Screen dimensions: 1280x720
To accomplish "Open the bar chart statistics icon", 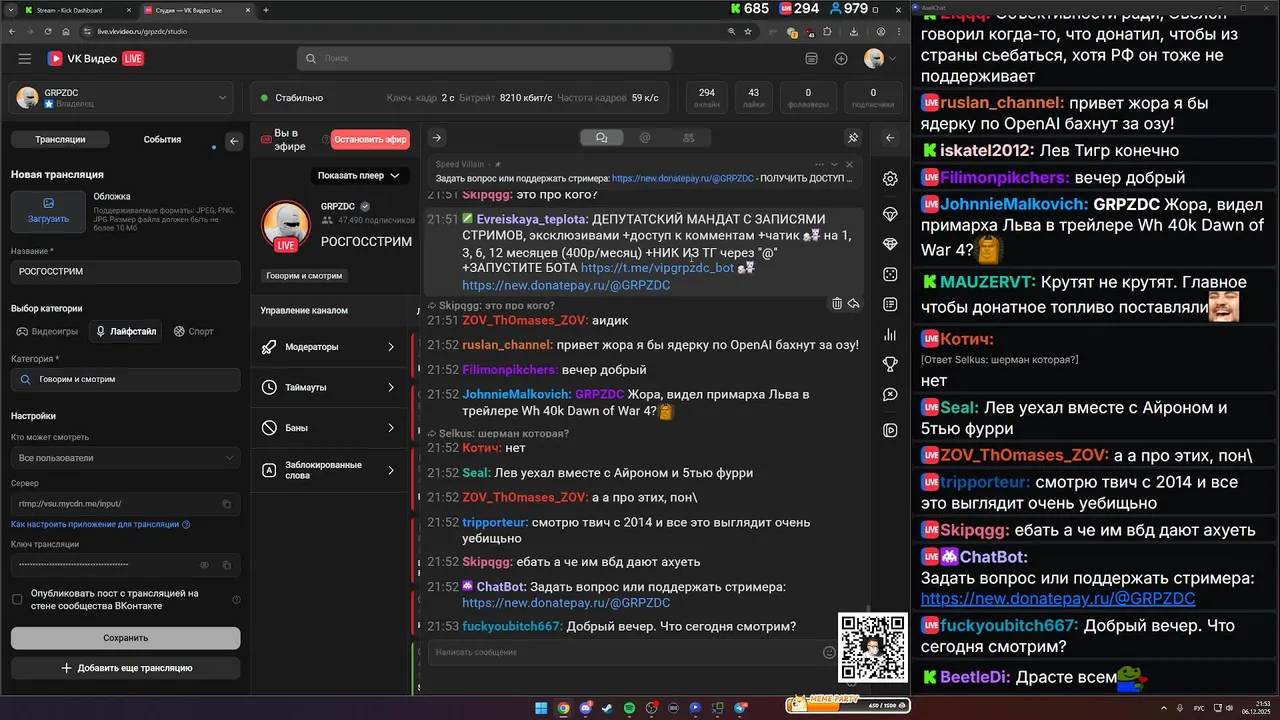I will tap(890, 335).
